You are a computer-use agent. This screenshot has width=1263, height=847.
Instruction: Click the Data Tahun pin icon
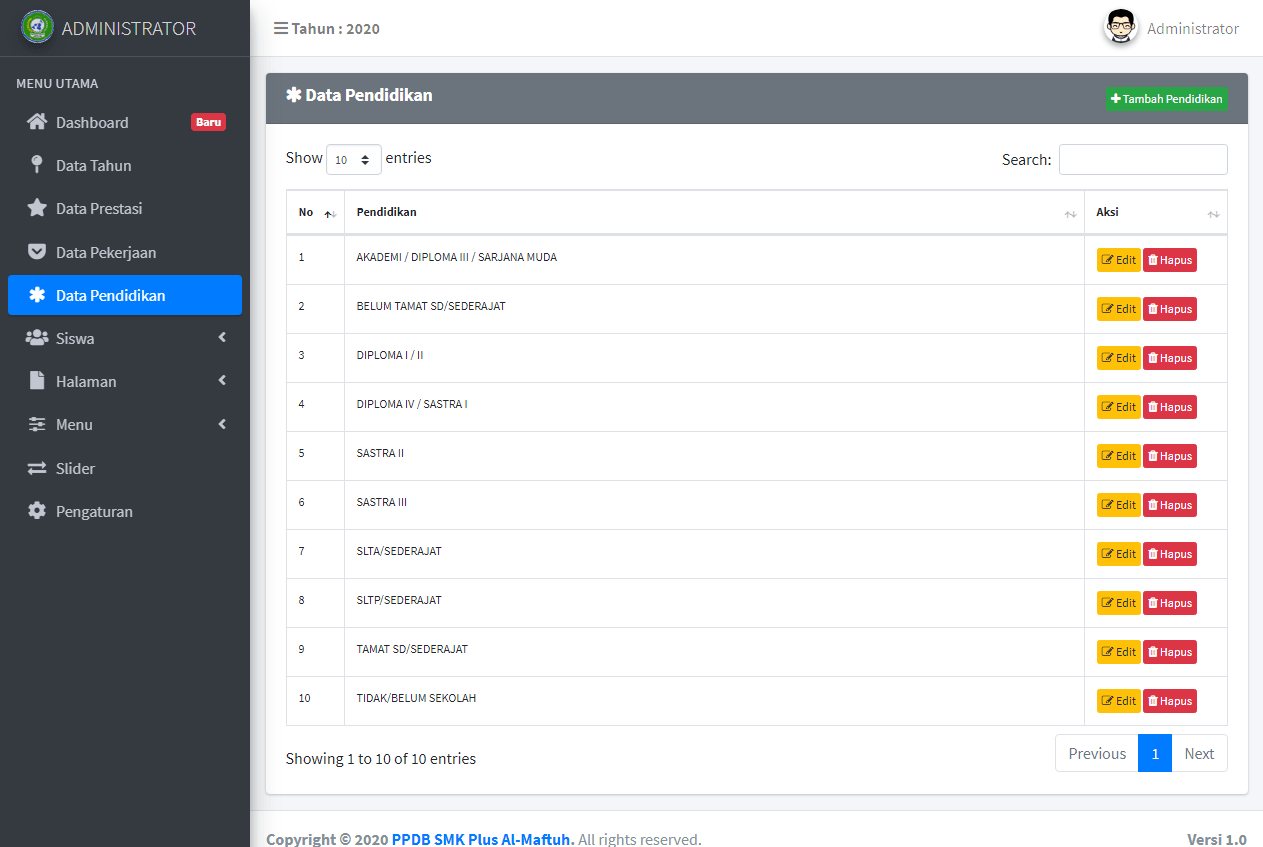pyautogui.click(x=35, y=165)
